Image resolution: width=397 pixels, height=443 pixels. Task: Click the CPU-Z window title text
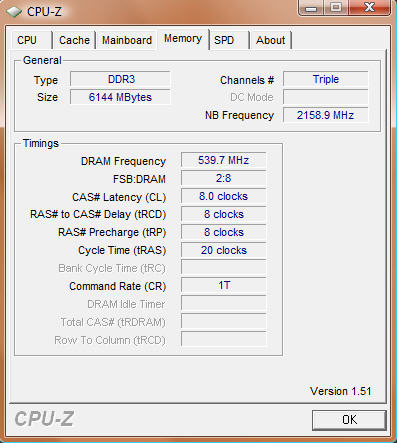[x=44, y=12]
